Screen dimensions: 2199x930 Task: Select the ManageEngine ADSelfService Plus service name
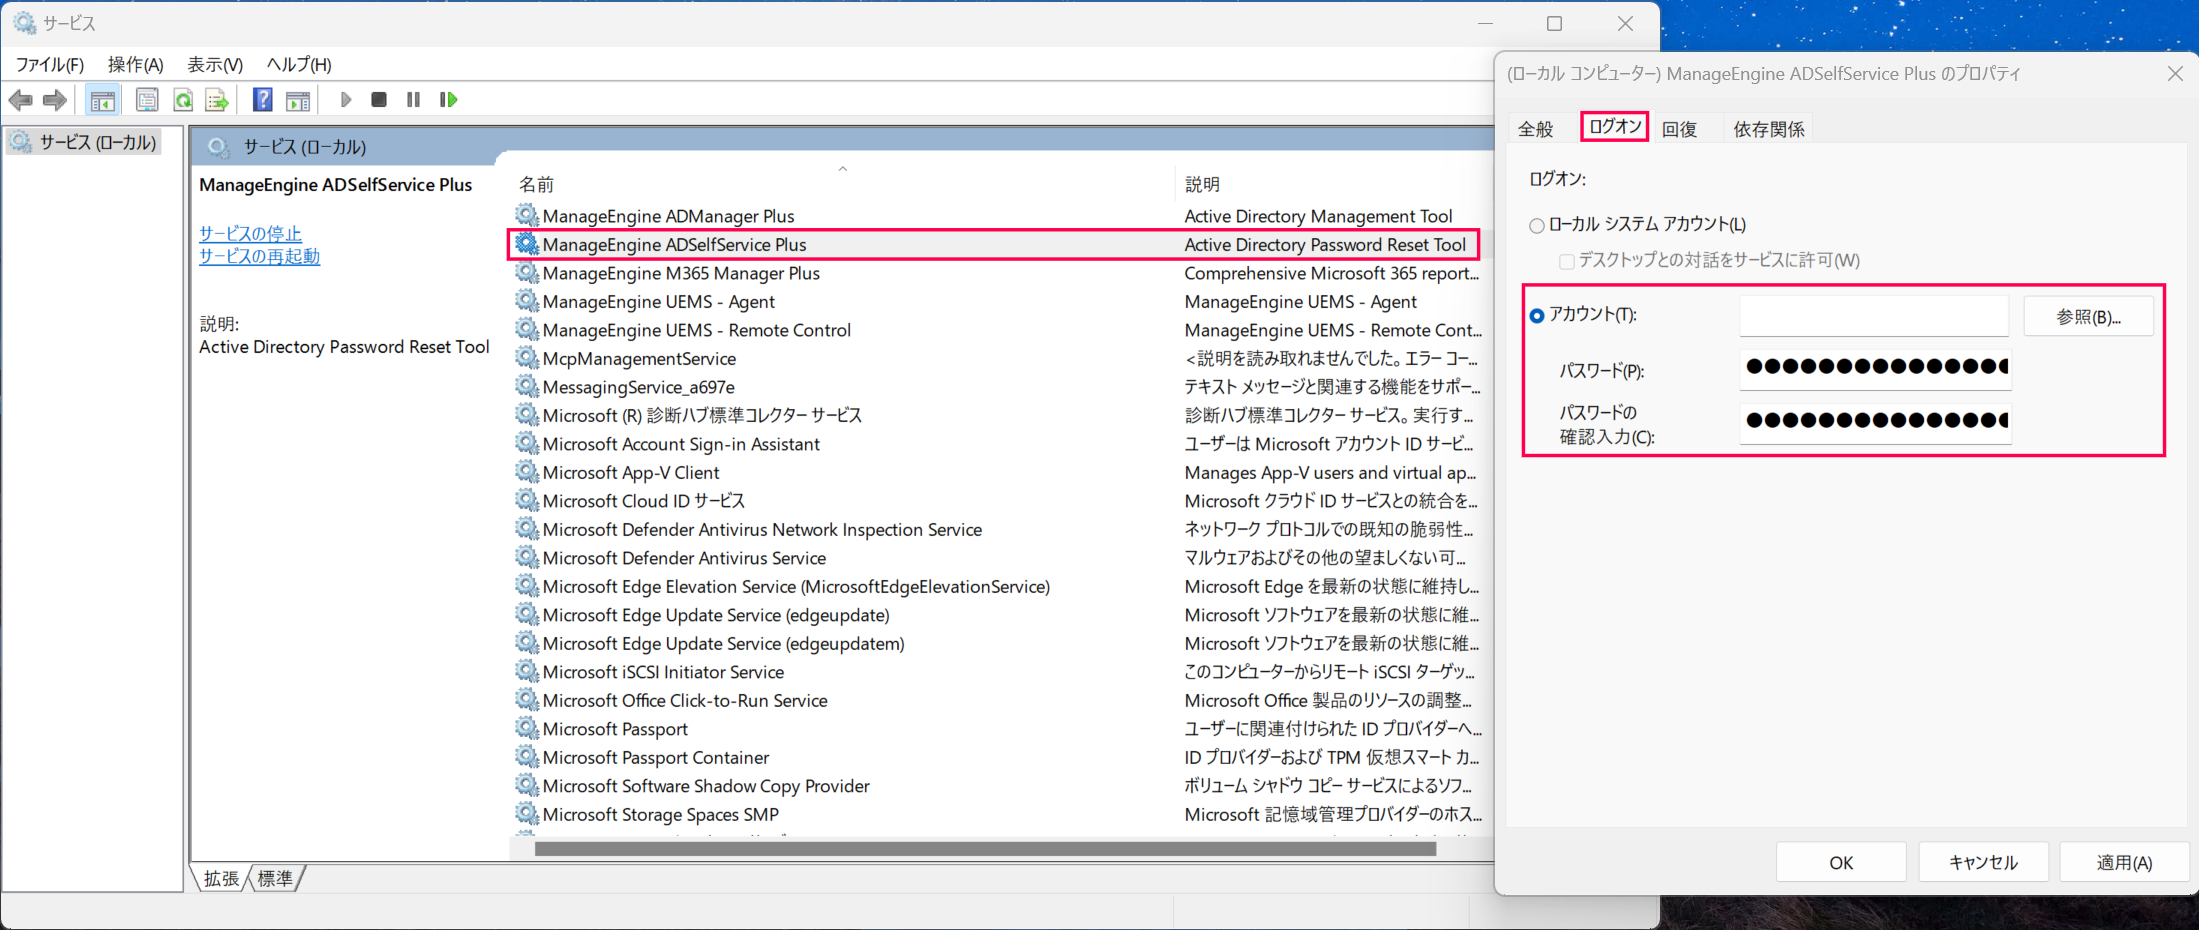pos(674,245)
